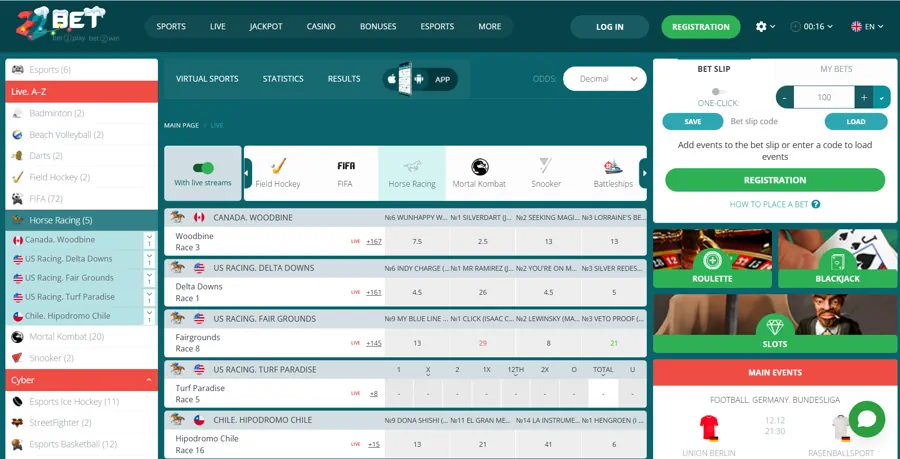Click the bet slip LOAD button
The image size is (900, 459).
click(856, 122)
